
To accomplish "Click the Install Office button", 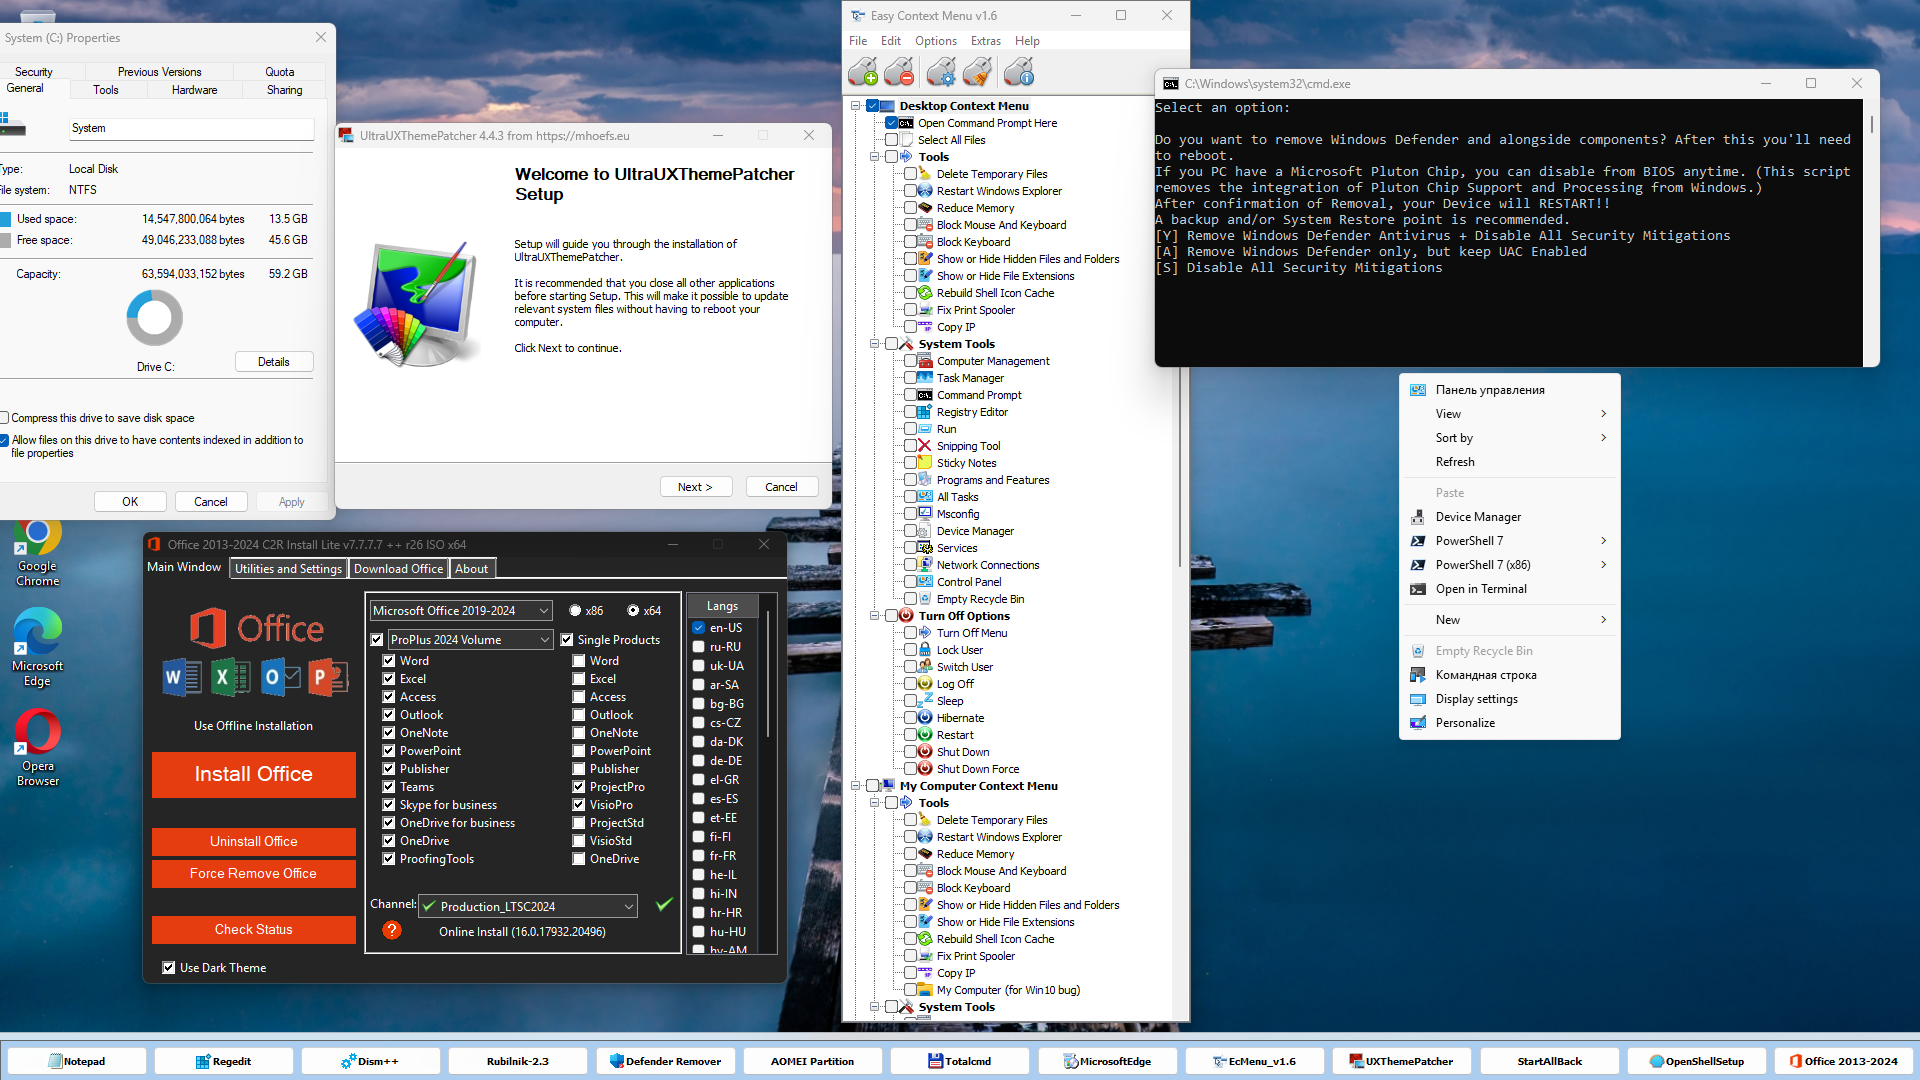I will (254, 774).
